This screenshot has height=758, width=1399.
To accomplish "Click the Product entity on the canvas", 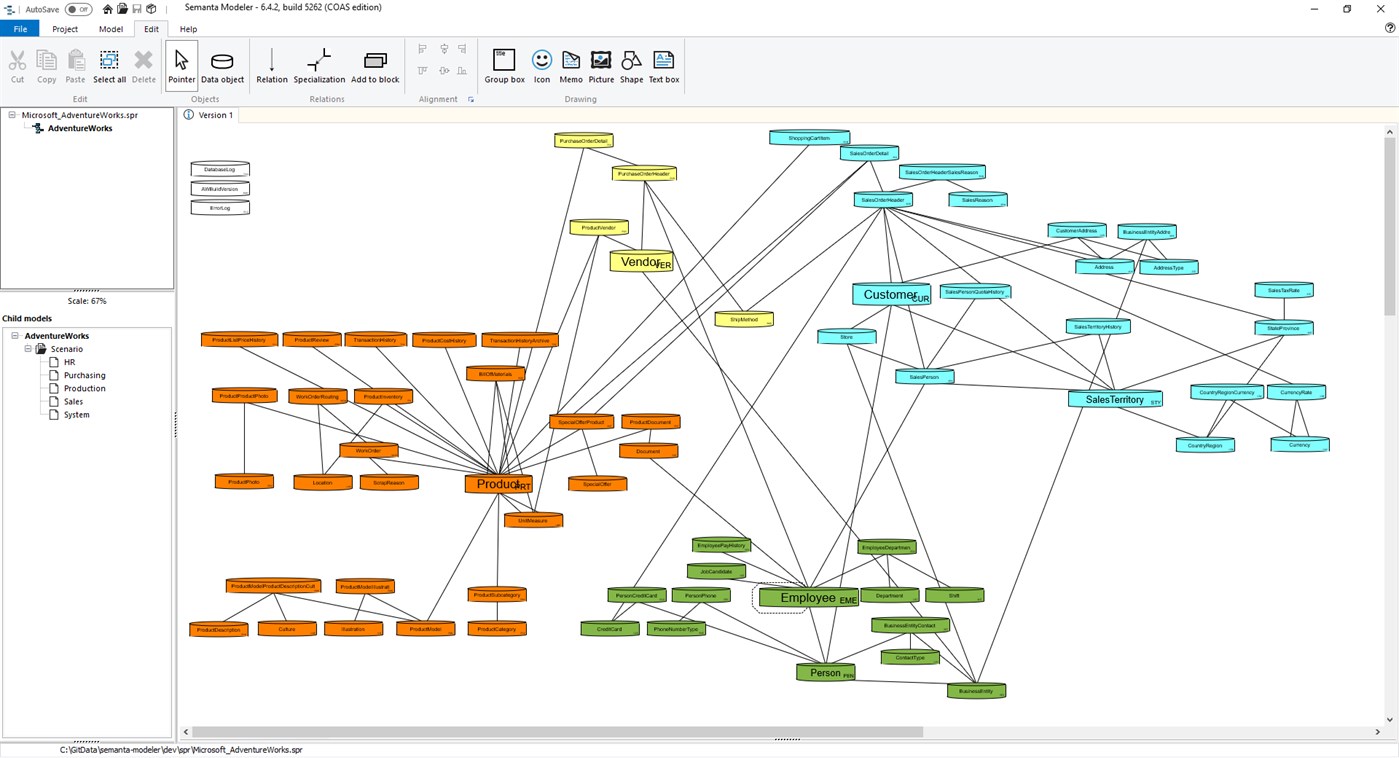I will coord(499,484).
